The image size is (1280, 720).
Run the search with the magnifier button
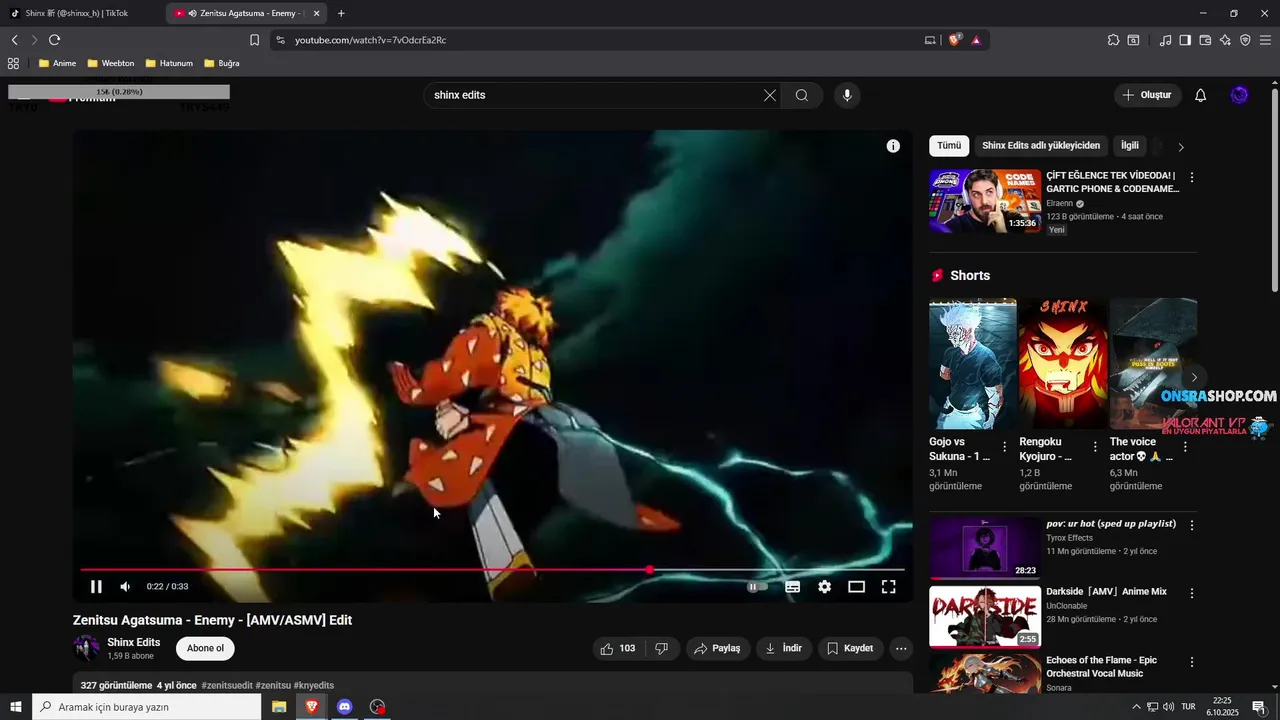[802, 95]
